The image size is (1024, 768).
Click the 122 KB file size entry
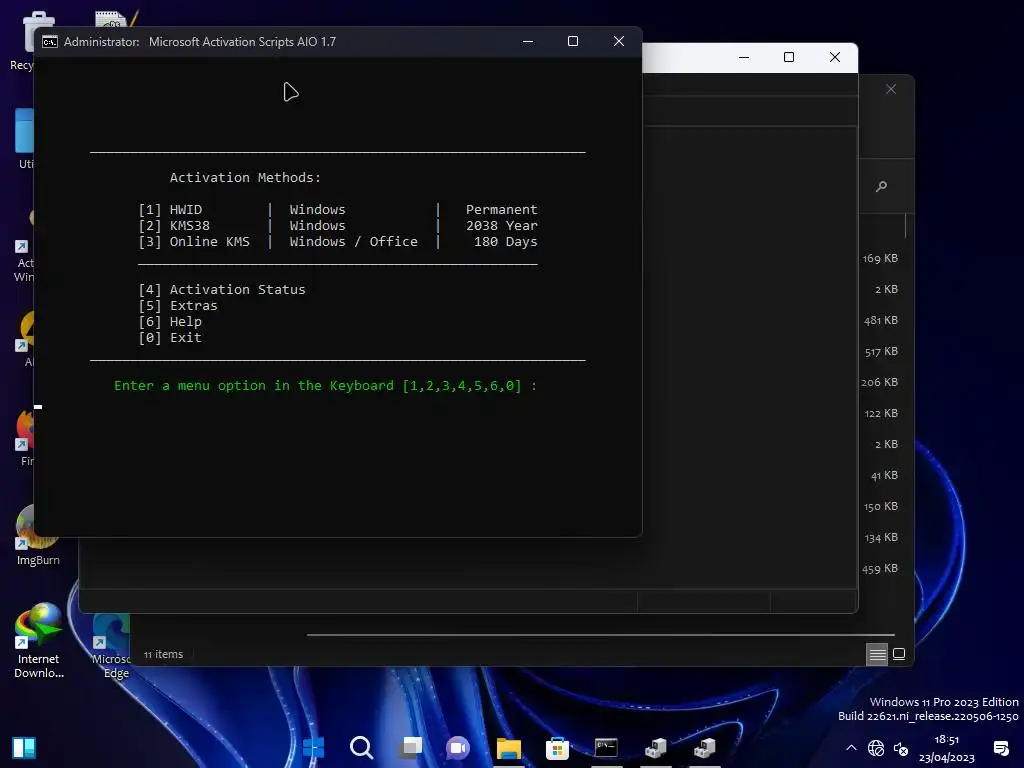[x=881, y=413]
